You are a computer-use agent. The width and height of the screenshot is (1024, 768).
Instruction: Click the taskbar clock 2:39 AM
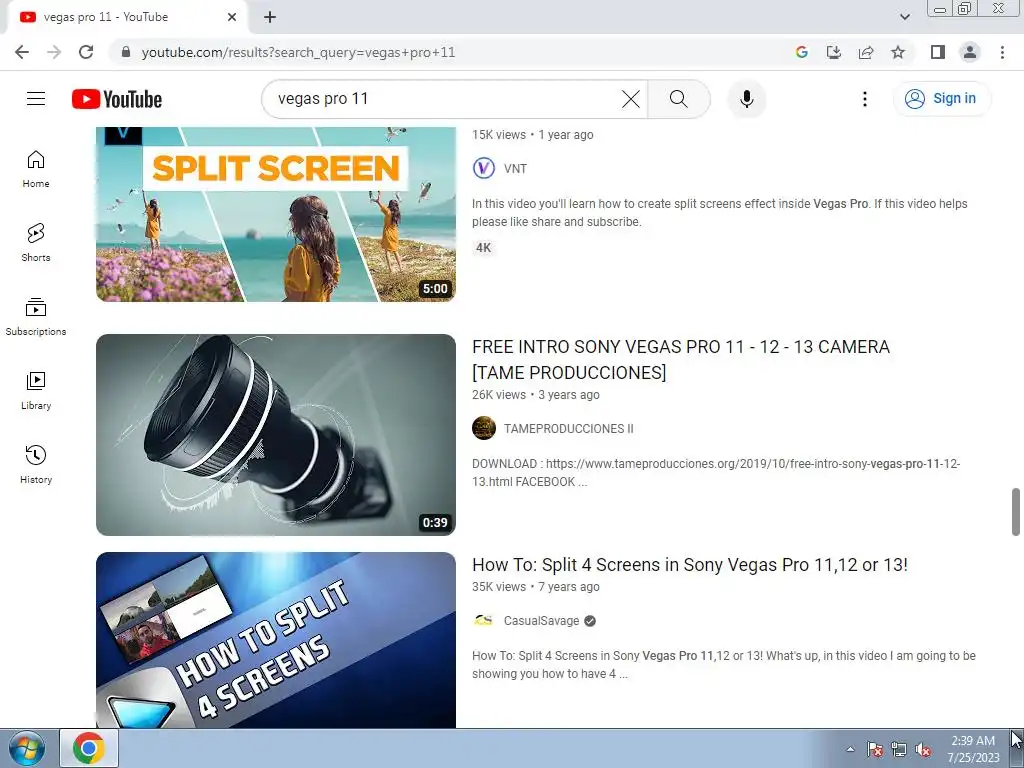click(x=973, y=749)
